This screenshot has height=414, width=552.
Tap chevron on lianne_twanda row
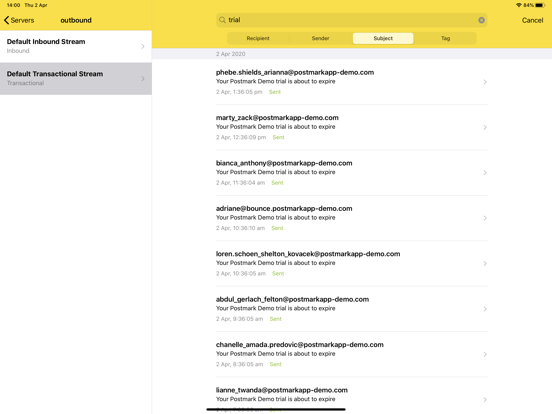click(x=485, y=400)
